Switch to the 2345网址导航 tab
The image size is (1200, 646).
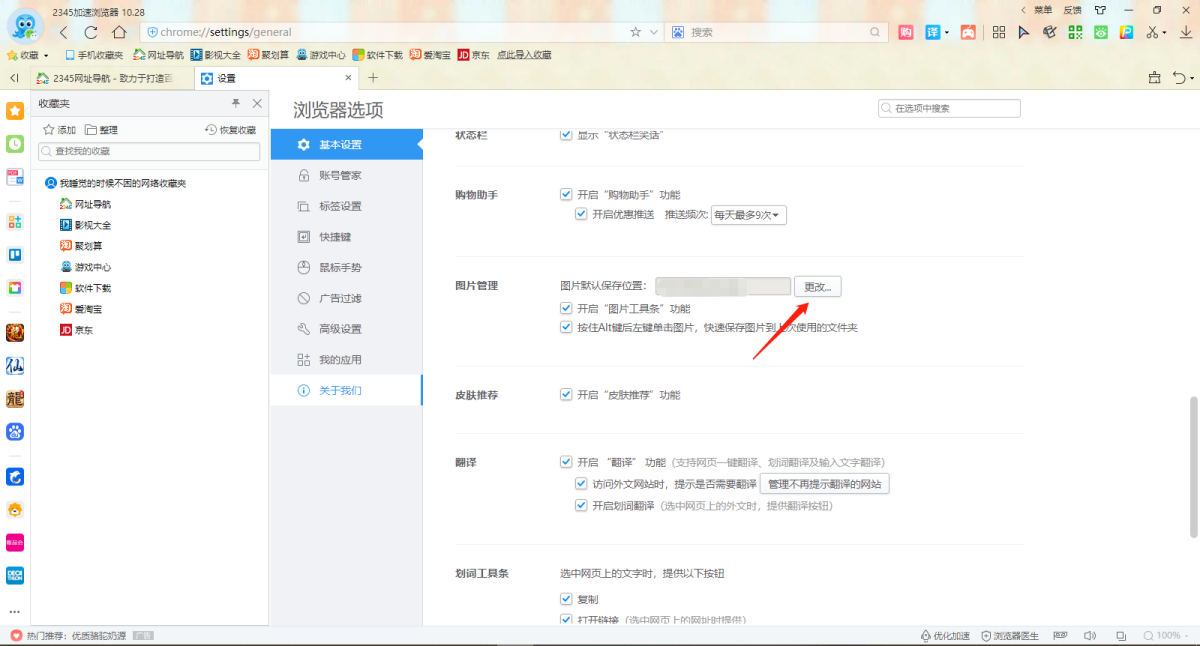tap(110, 78)
